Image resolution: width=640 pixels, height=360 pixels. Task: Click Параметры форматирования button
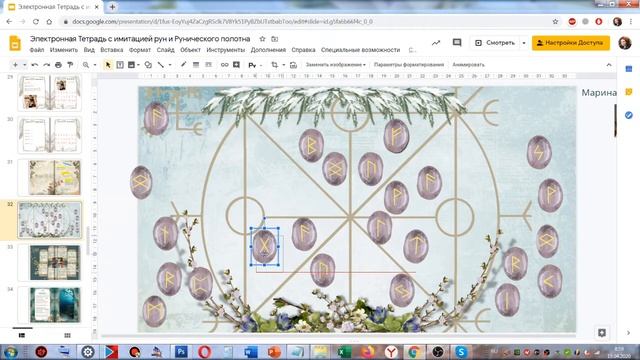click(x=409, y=65)
